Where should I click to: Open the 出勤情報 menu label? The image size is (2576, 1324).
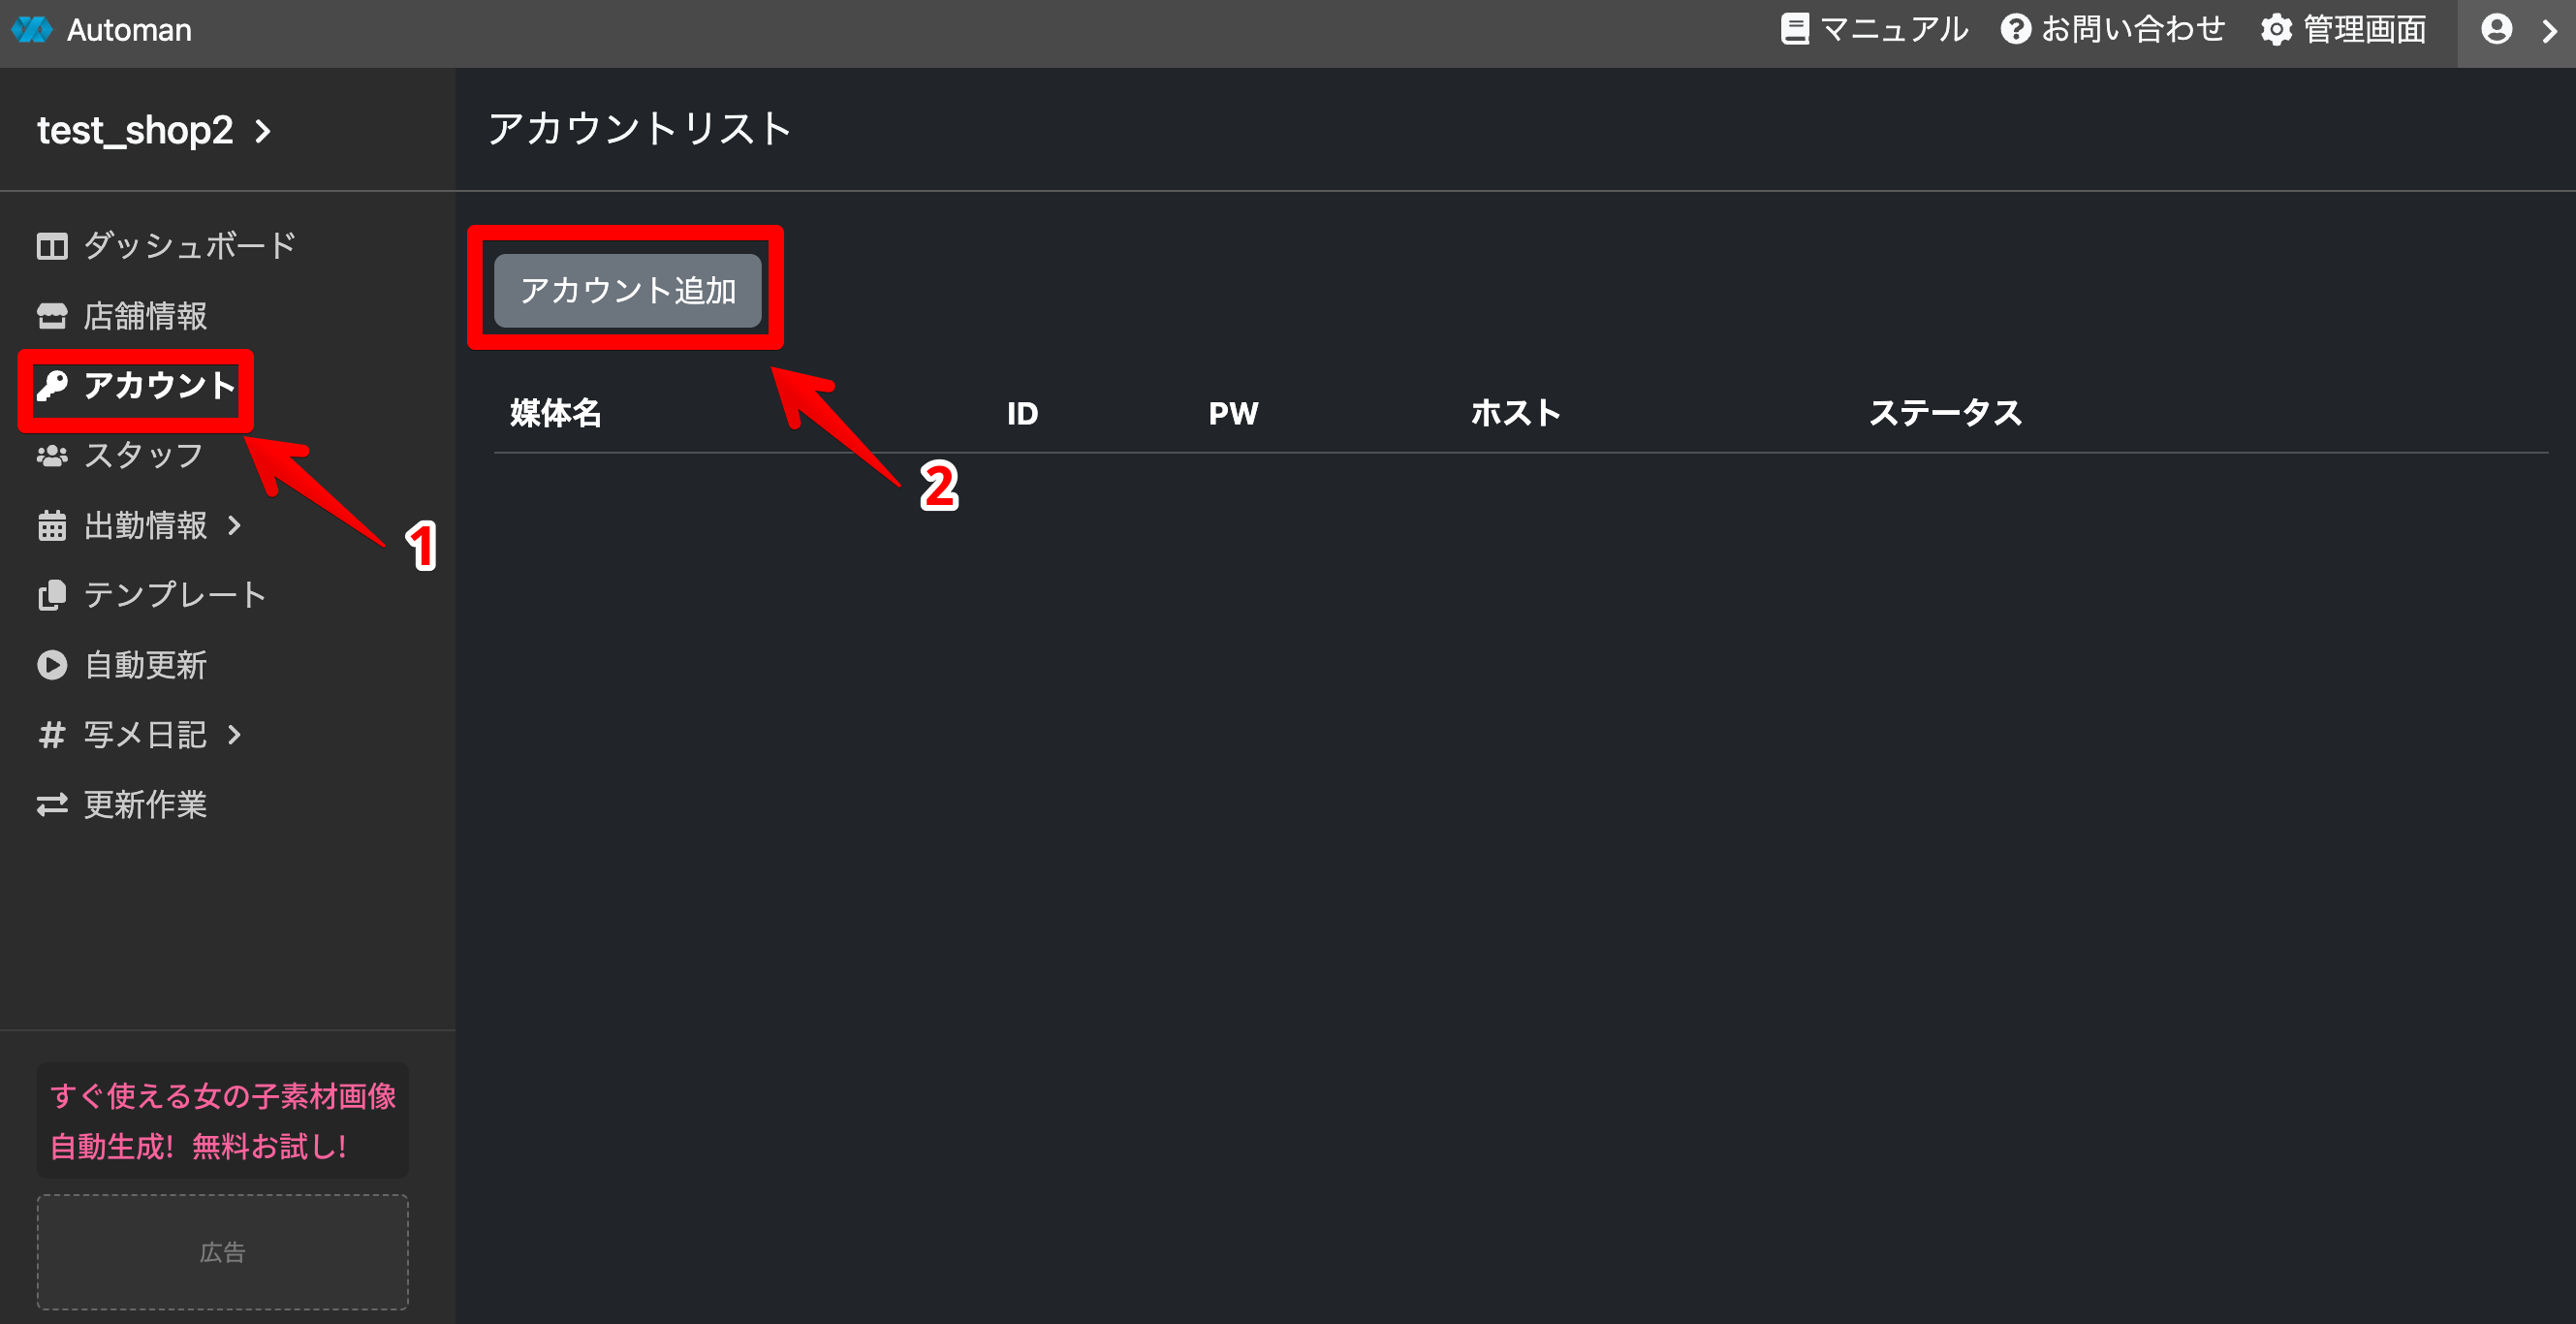coord(146,525)
